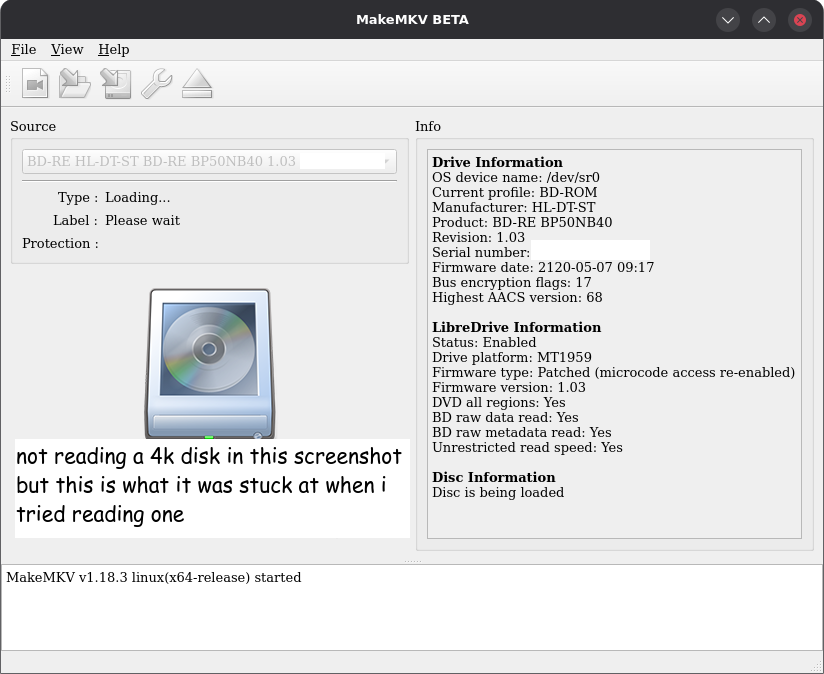The width and height of the screenshot is (824, 674).
Task: Click the Drive Information heading in Info panel
Action: (497, 162)
